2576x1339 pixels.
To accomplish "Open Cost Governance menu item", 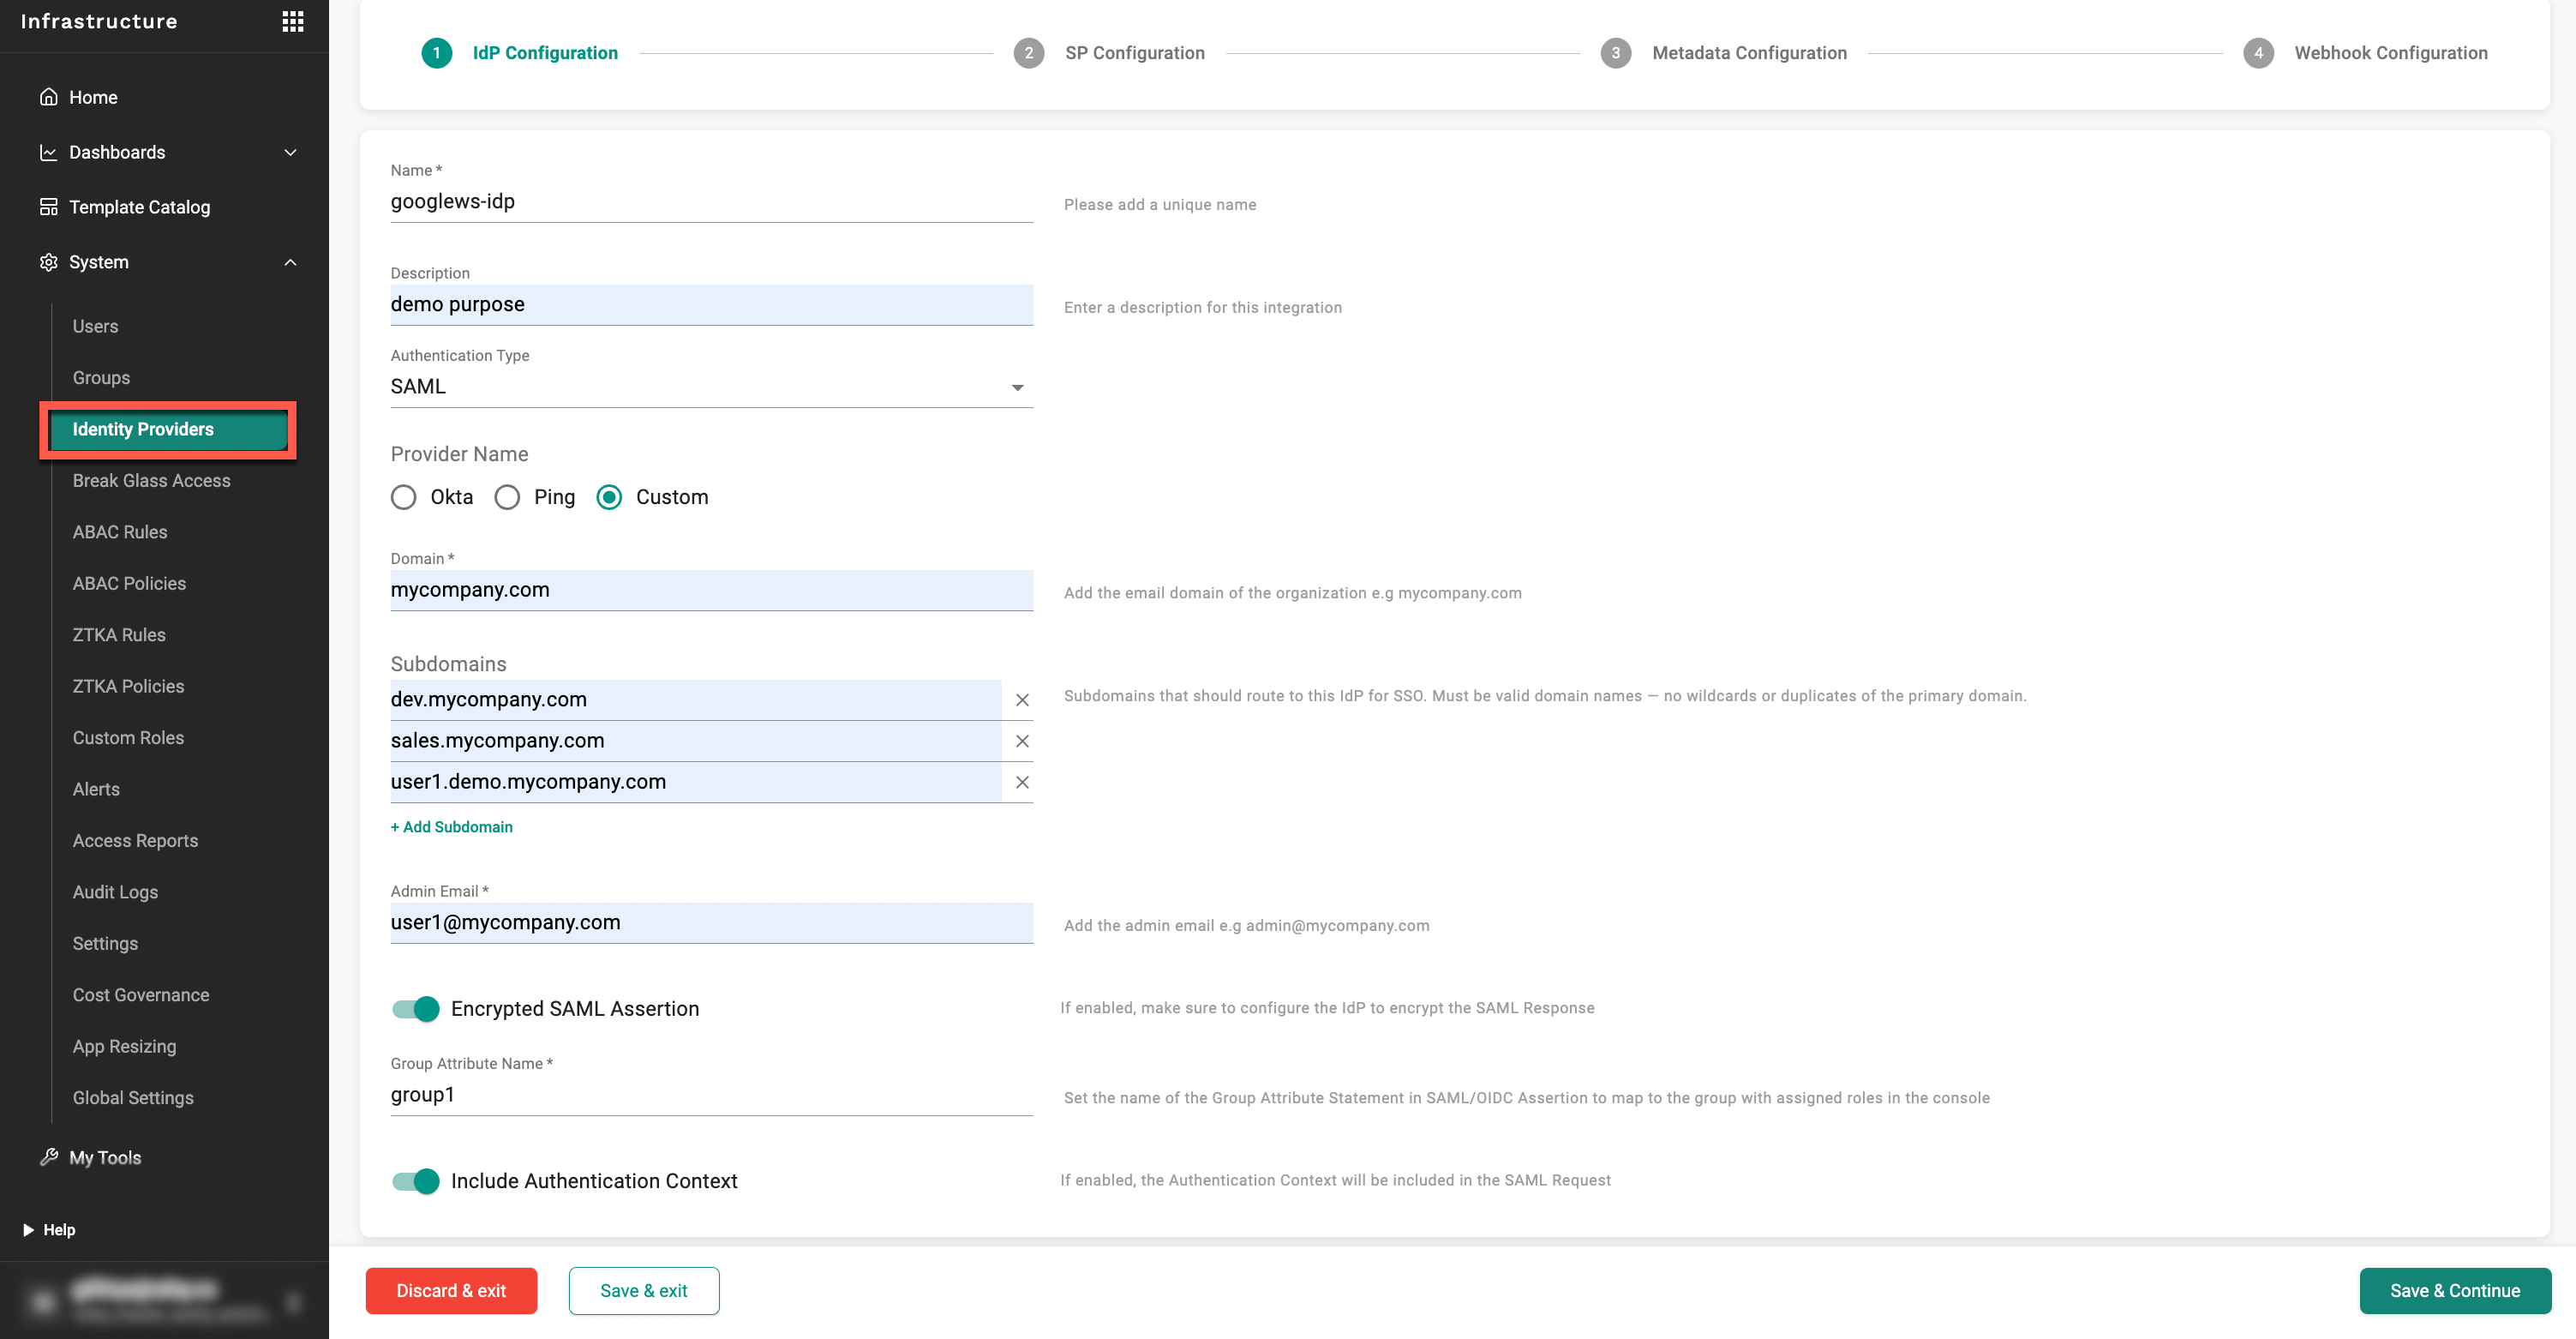I will click(x=141, y=995).
